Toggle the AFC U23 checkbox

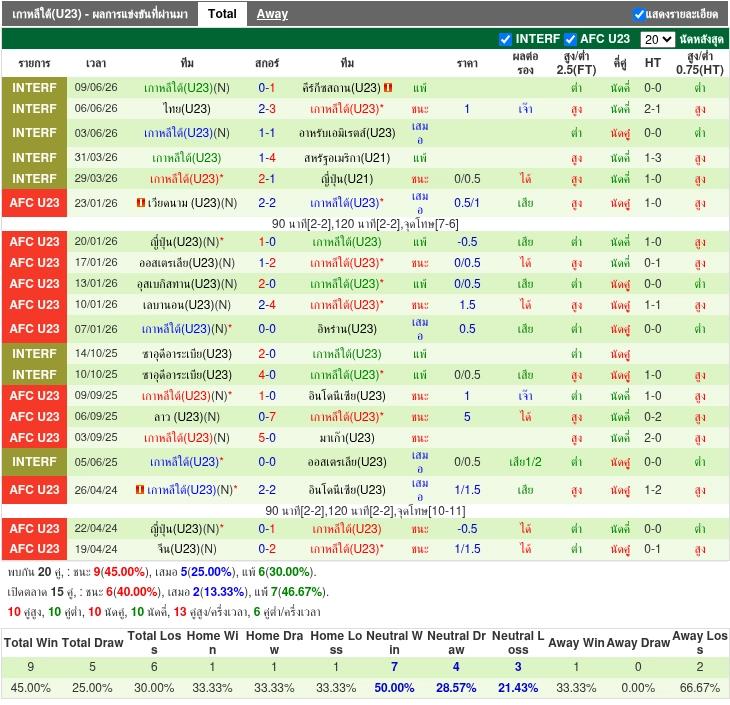tap(570, 39)
